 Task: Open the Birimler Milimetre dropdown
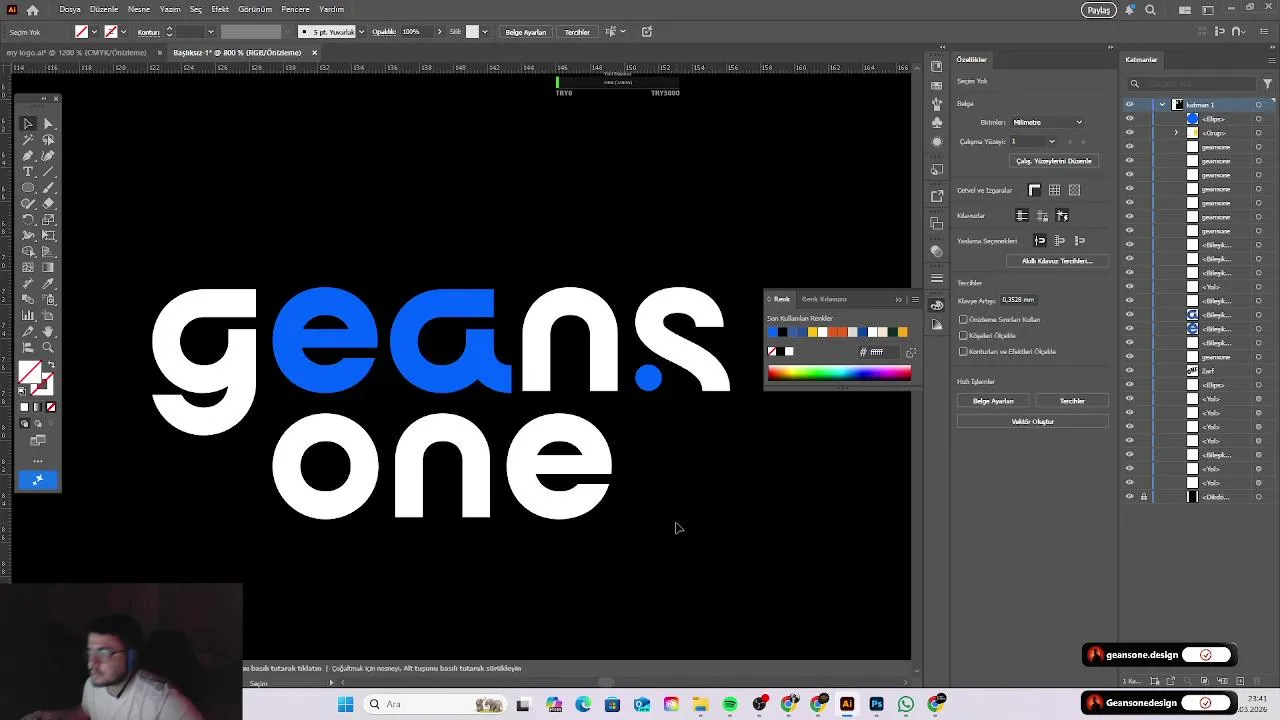click(1047, 122)
